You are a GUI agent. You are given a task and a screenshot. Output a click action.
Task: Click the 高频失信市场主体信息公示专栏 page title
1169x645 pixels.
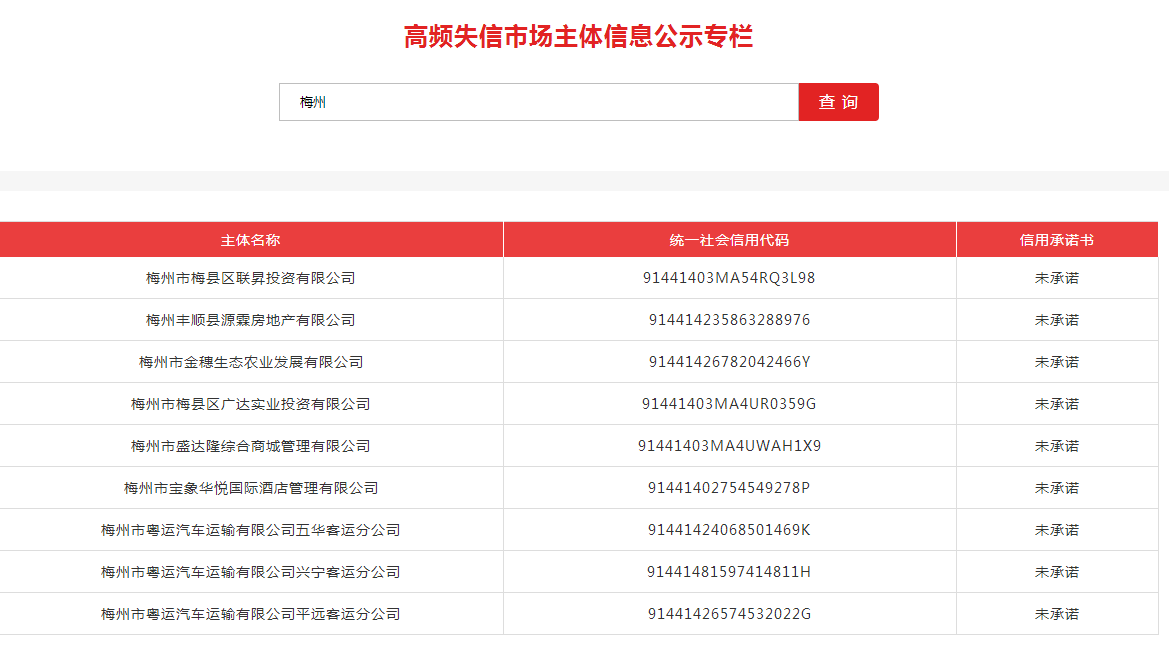(x=578, y=37)
